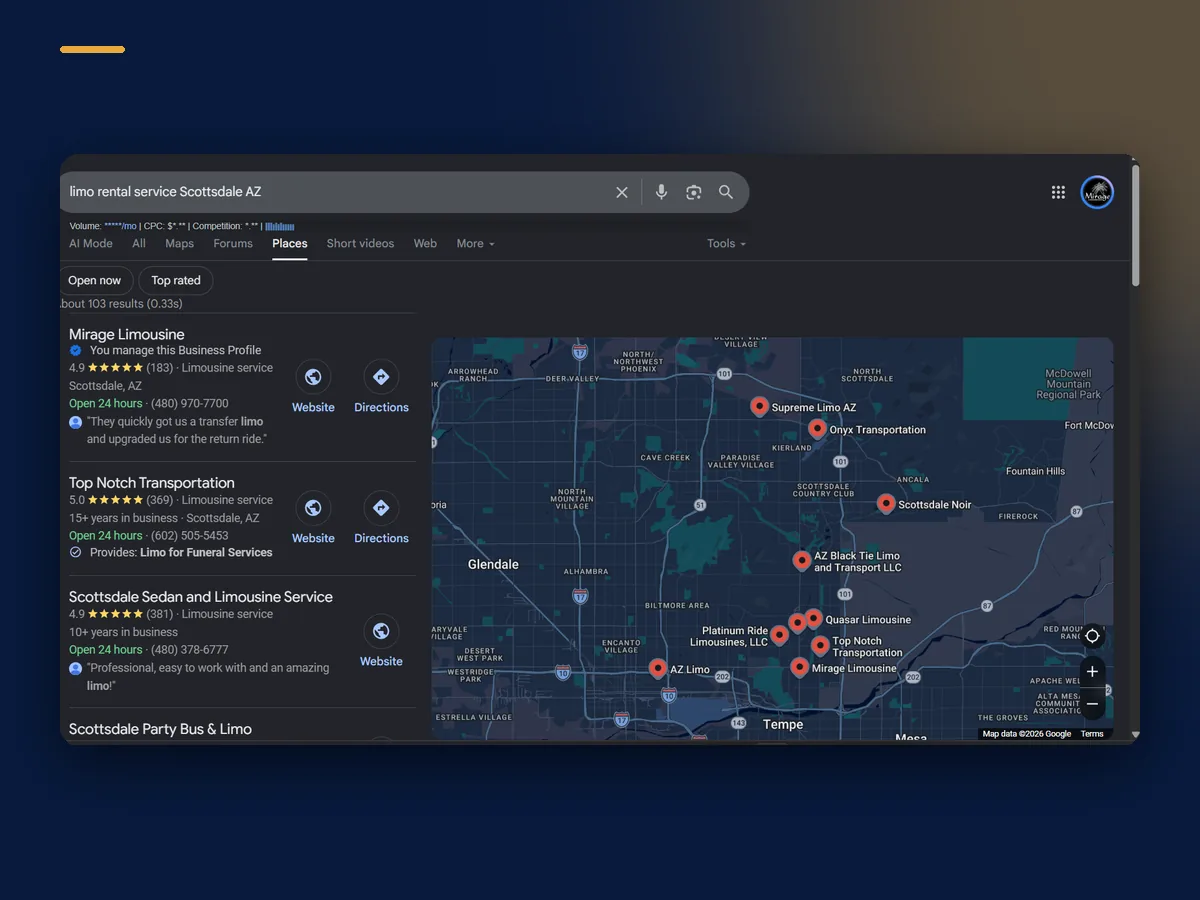Click the Glendale label on the map

click(493, 565)
